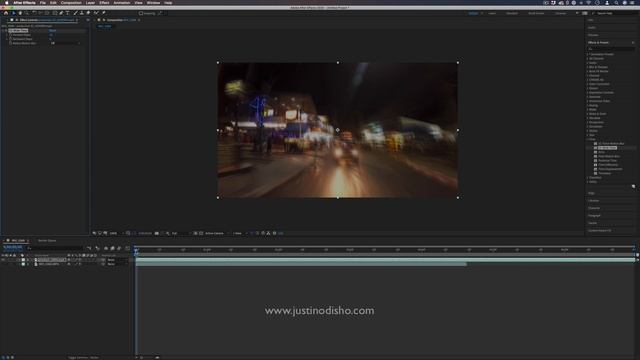Switch to the Standard workspace
This screenshot has width=640, height=360.
pos(512,13)
